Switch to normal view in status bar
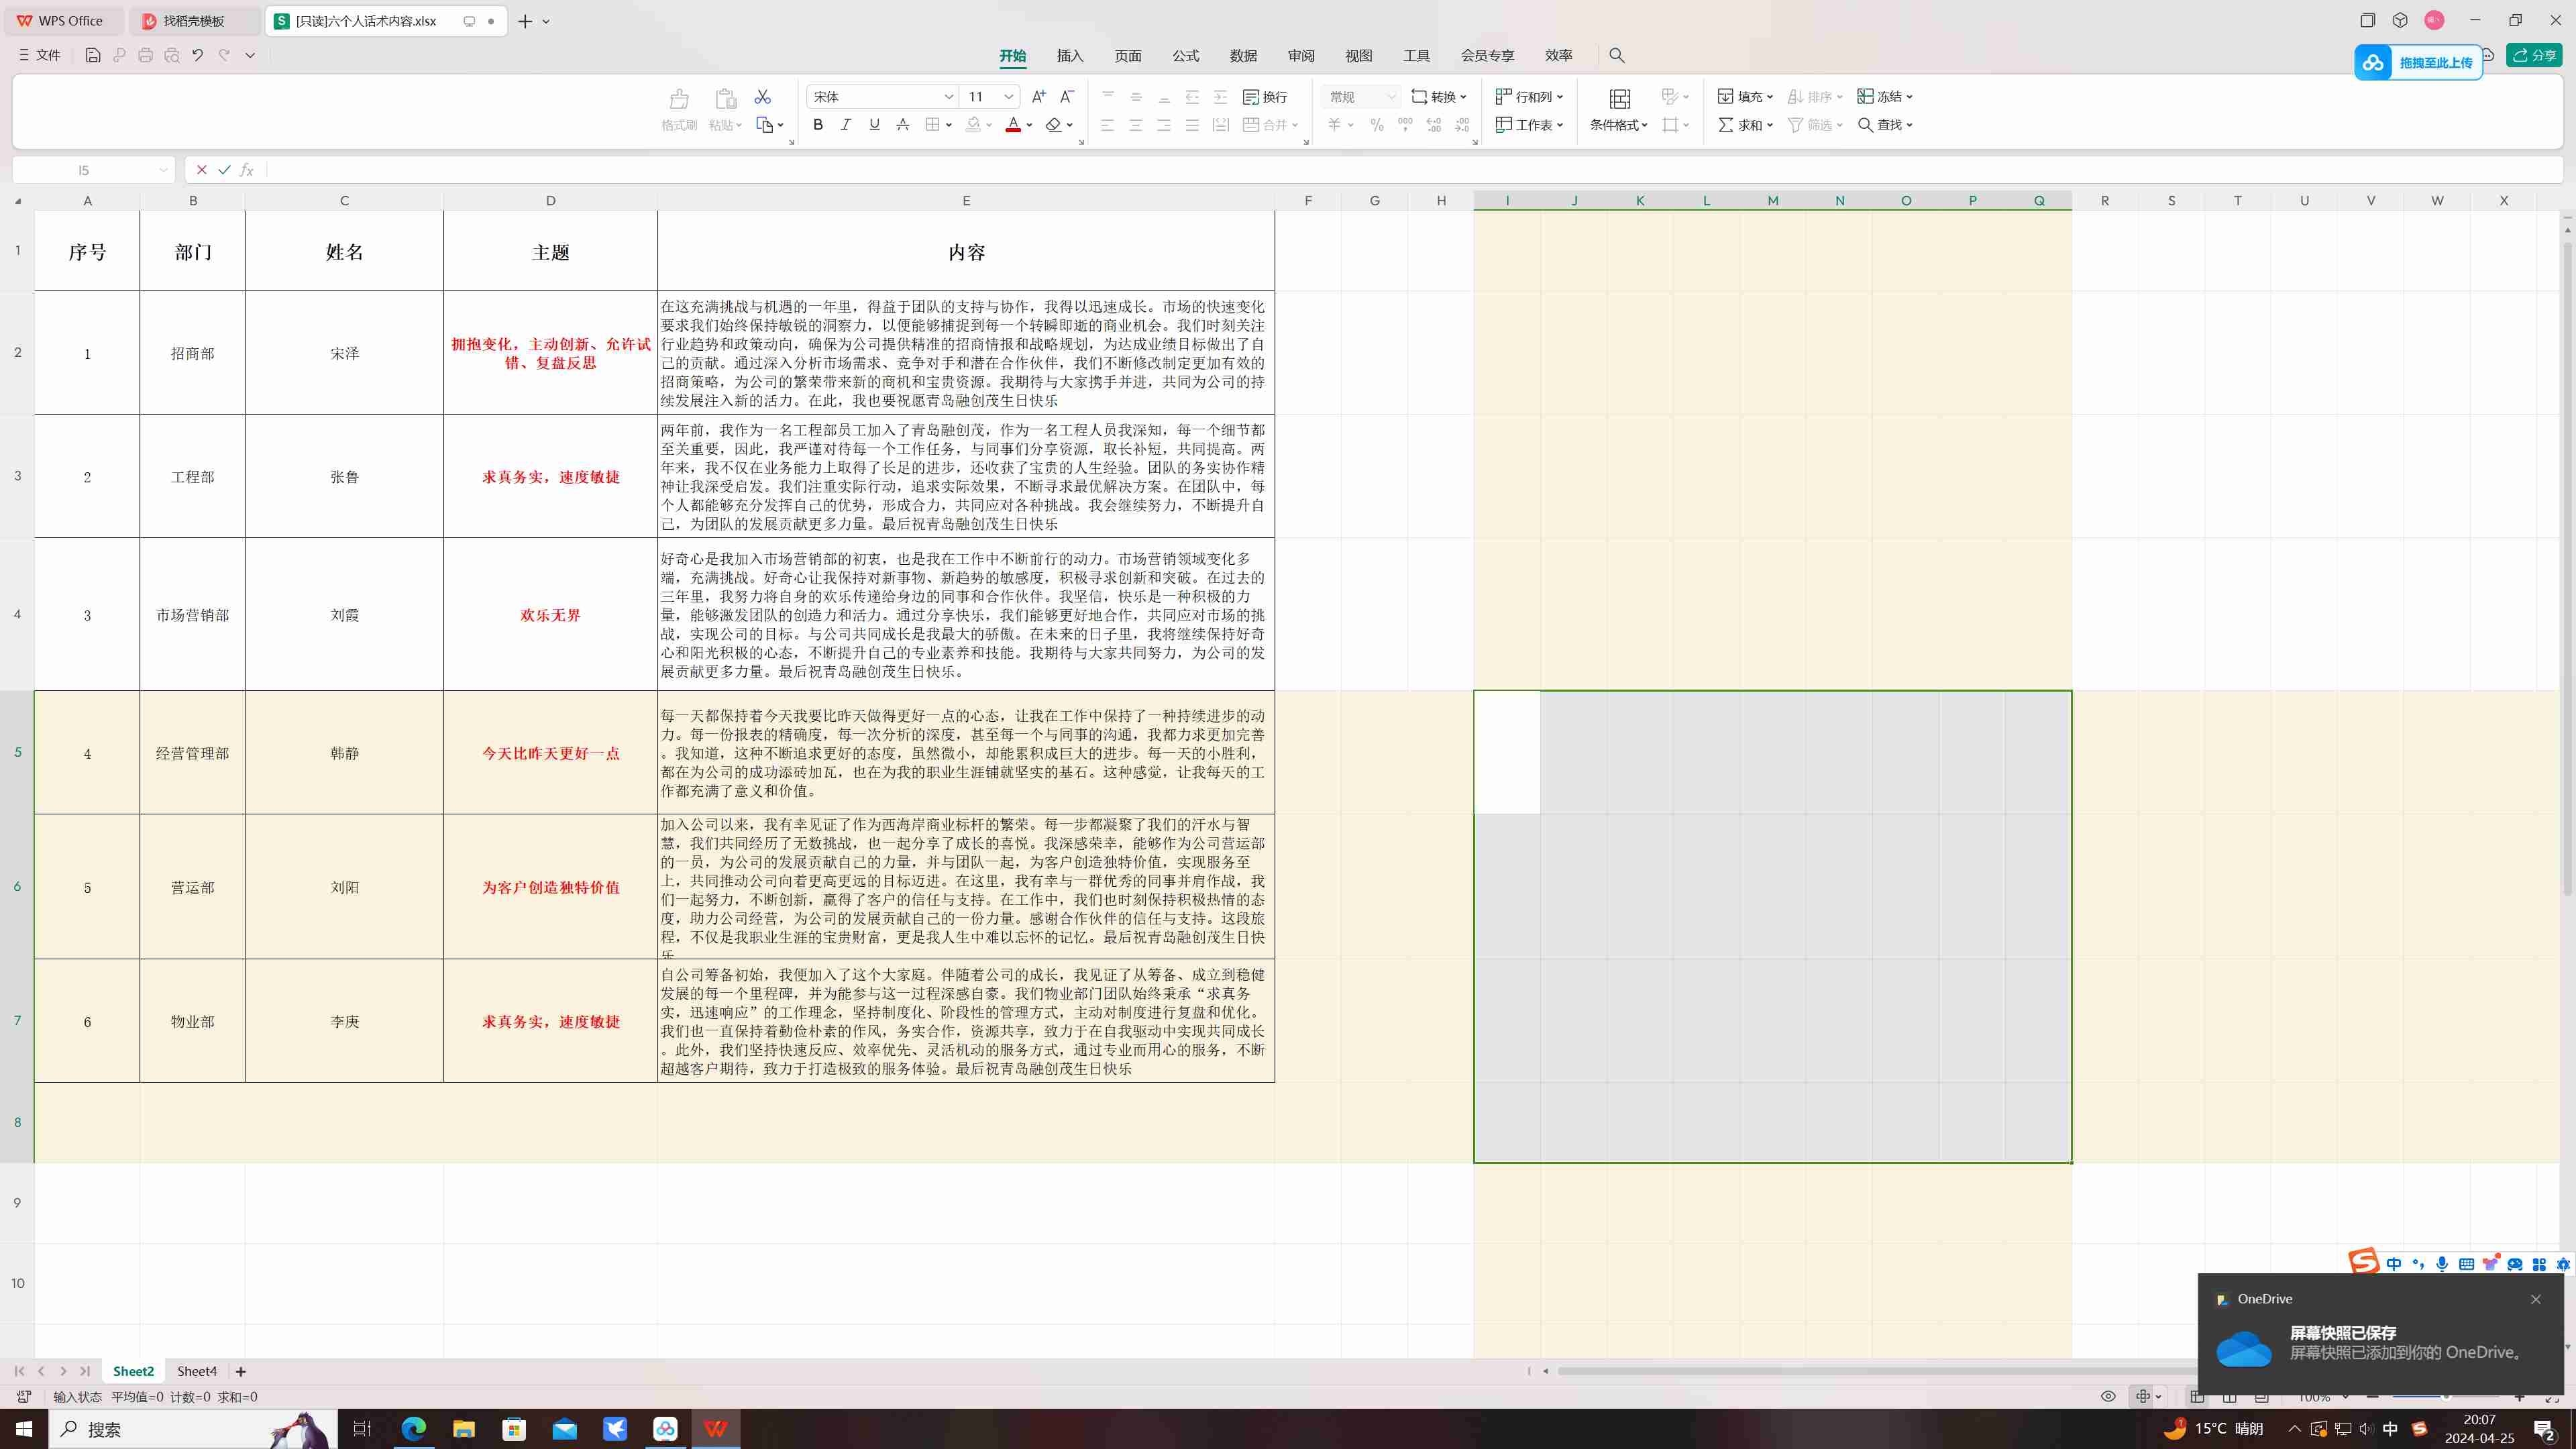This screenshot has width=2576, height=1449. pyautogui.click(x=2196, y=1397)
